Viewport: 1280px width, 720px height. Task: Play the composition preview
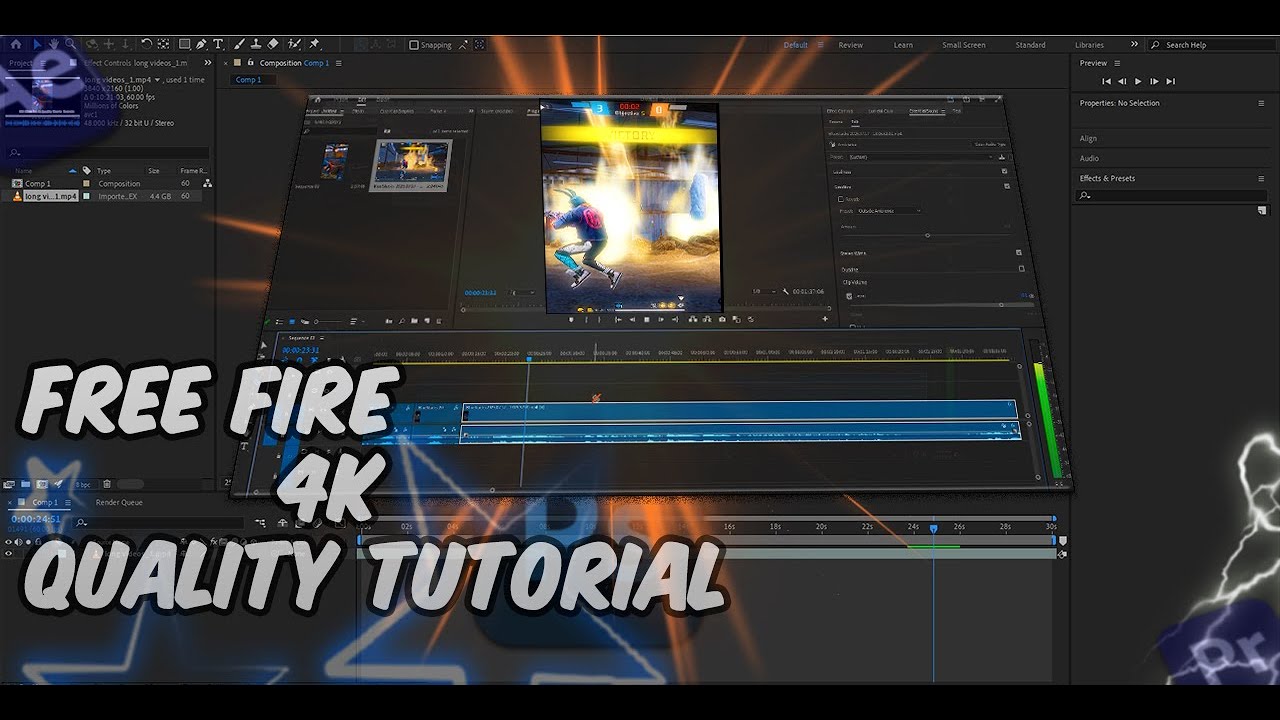coord(1138,81)
